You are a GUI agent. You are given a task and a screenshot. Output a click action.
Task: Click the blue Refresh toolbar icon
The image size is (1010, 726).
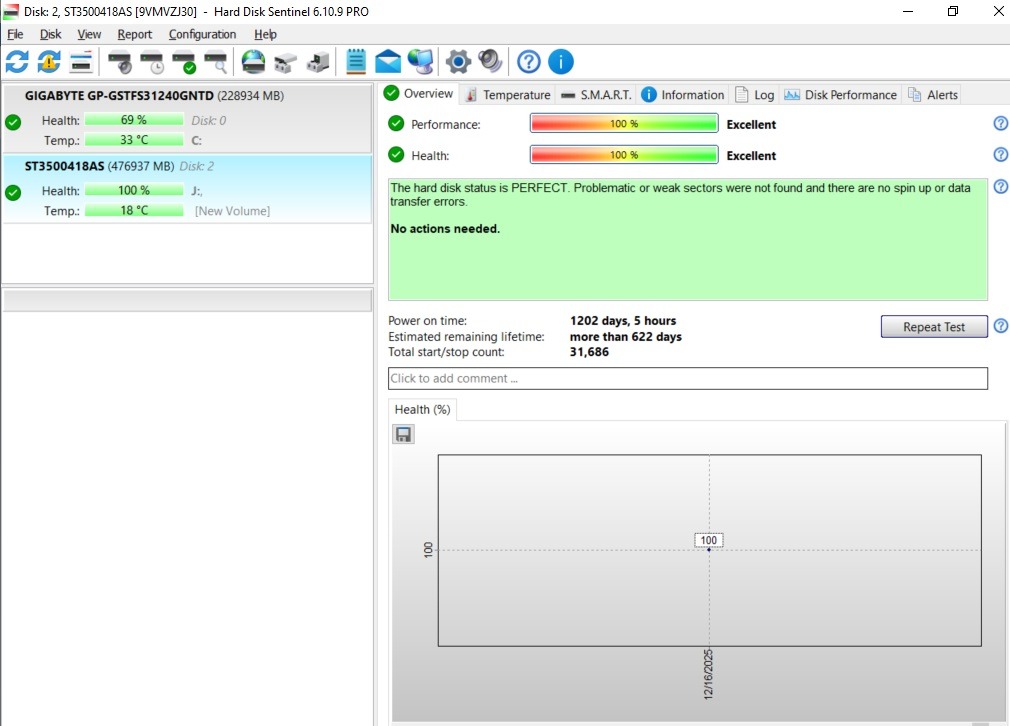pyautogui.click(x=17, y=62)
